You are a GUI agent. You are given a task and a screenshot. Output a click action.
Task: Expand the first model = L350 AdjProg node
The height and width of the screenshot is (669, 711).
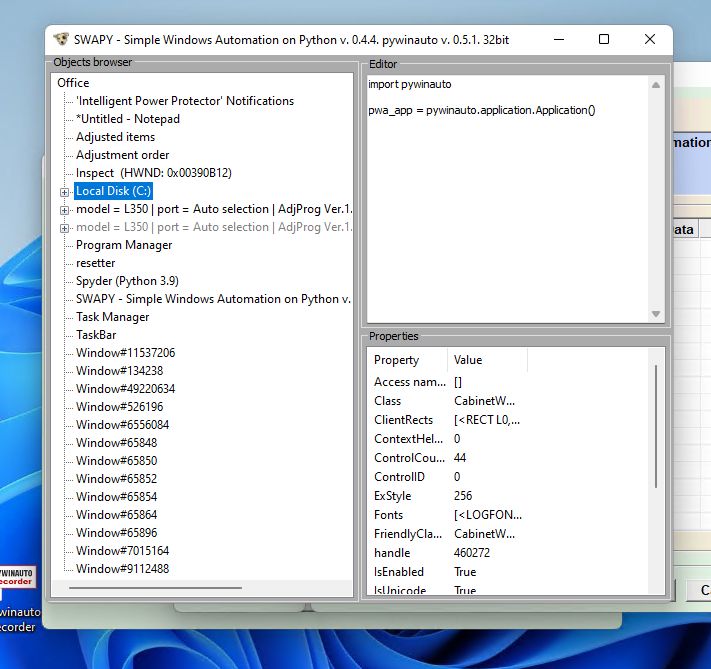(x=64, y=210)
